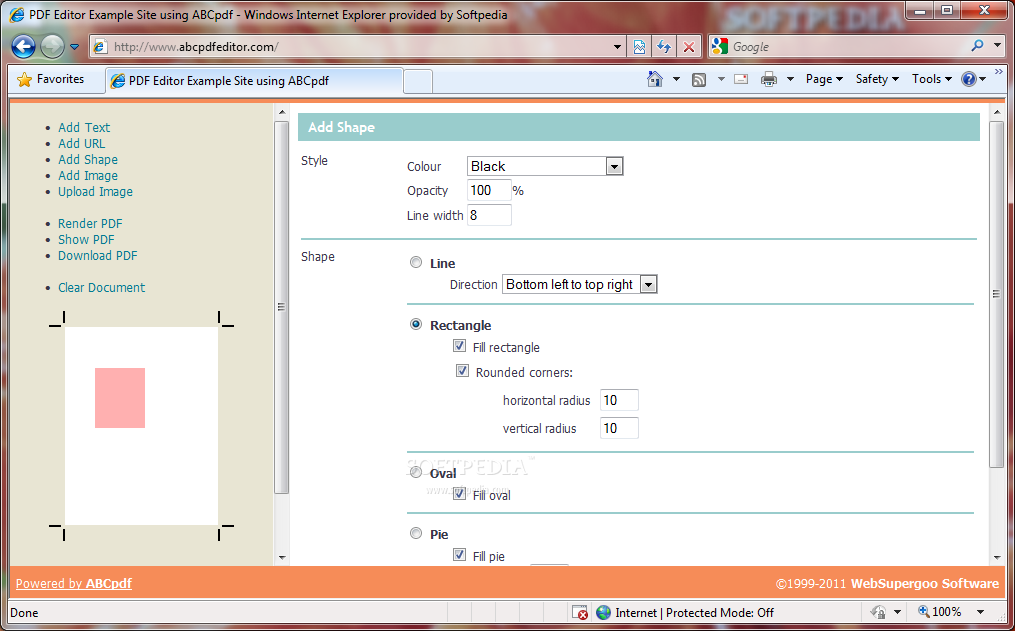Click the horizontal radius field
1015x631 pixels.
619,400
